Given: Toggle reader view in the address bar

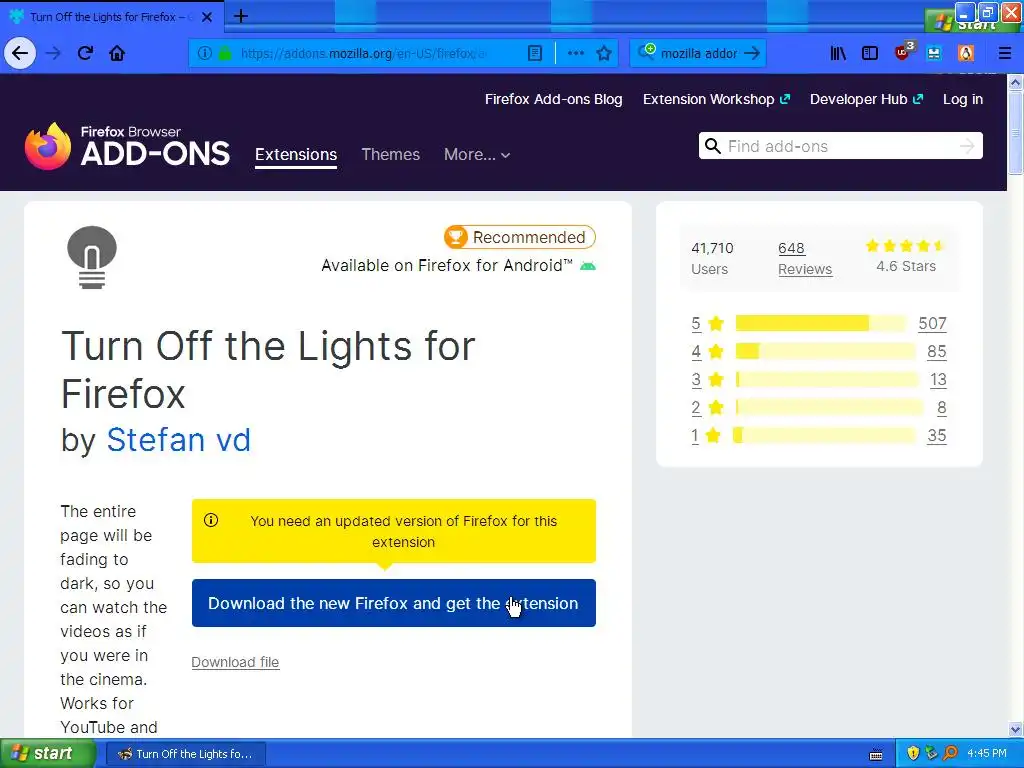Looking at the screenshot, I should [x=535, y=53].
